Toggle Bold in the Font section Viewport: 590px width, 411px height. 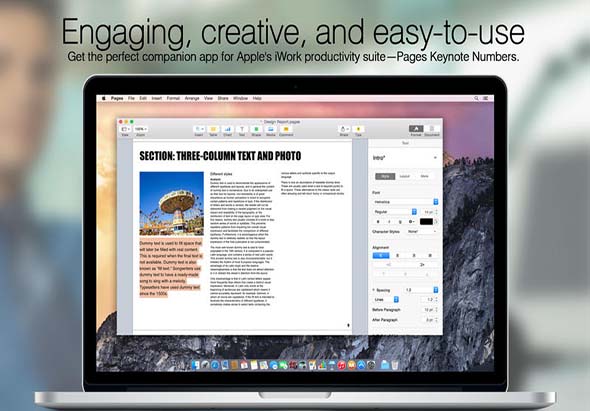pos(379,222)
